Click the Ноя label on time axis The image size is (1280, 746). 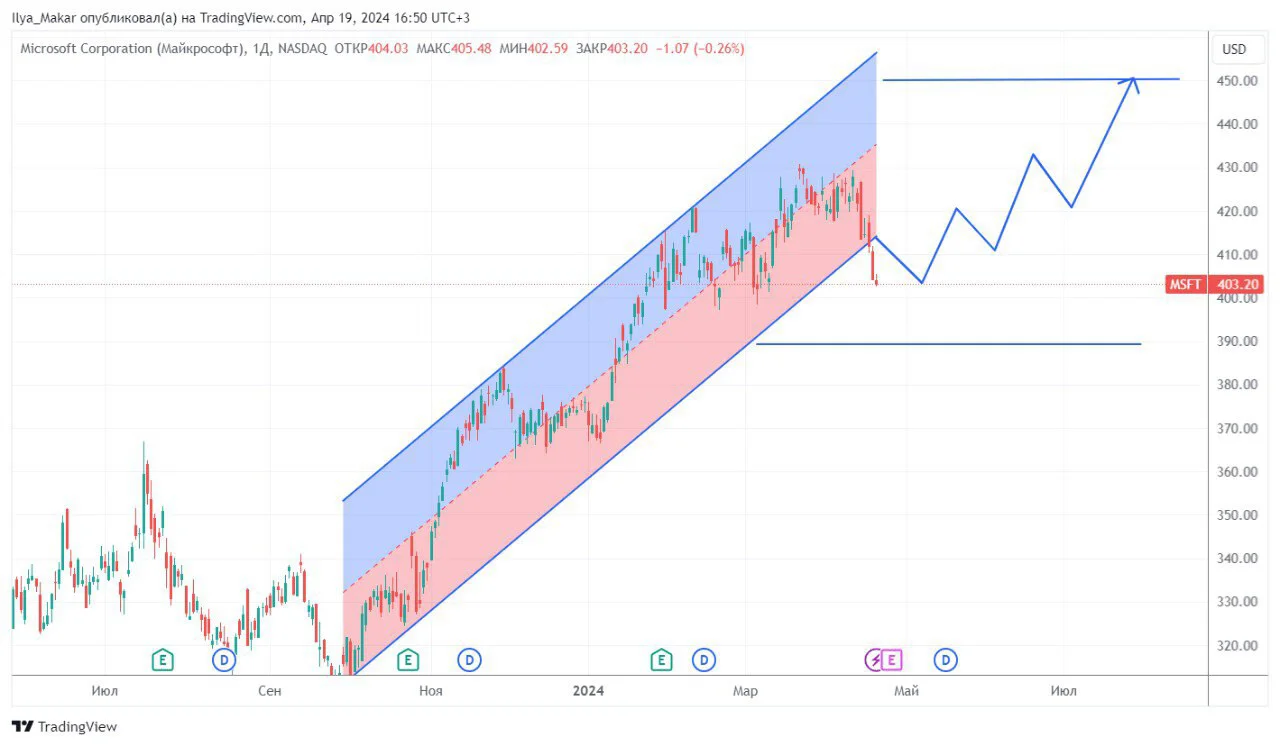pos(431,691)
